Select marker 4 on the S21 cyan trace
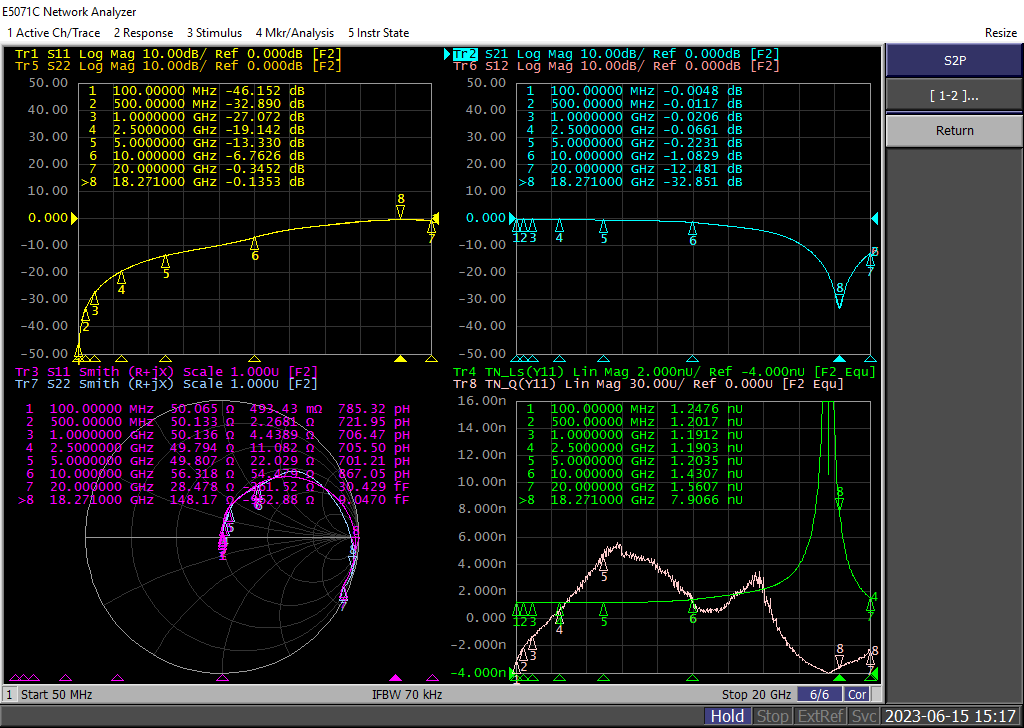 (x=559, y=228)
